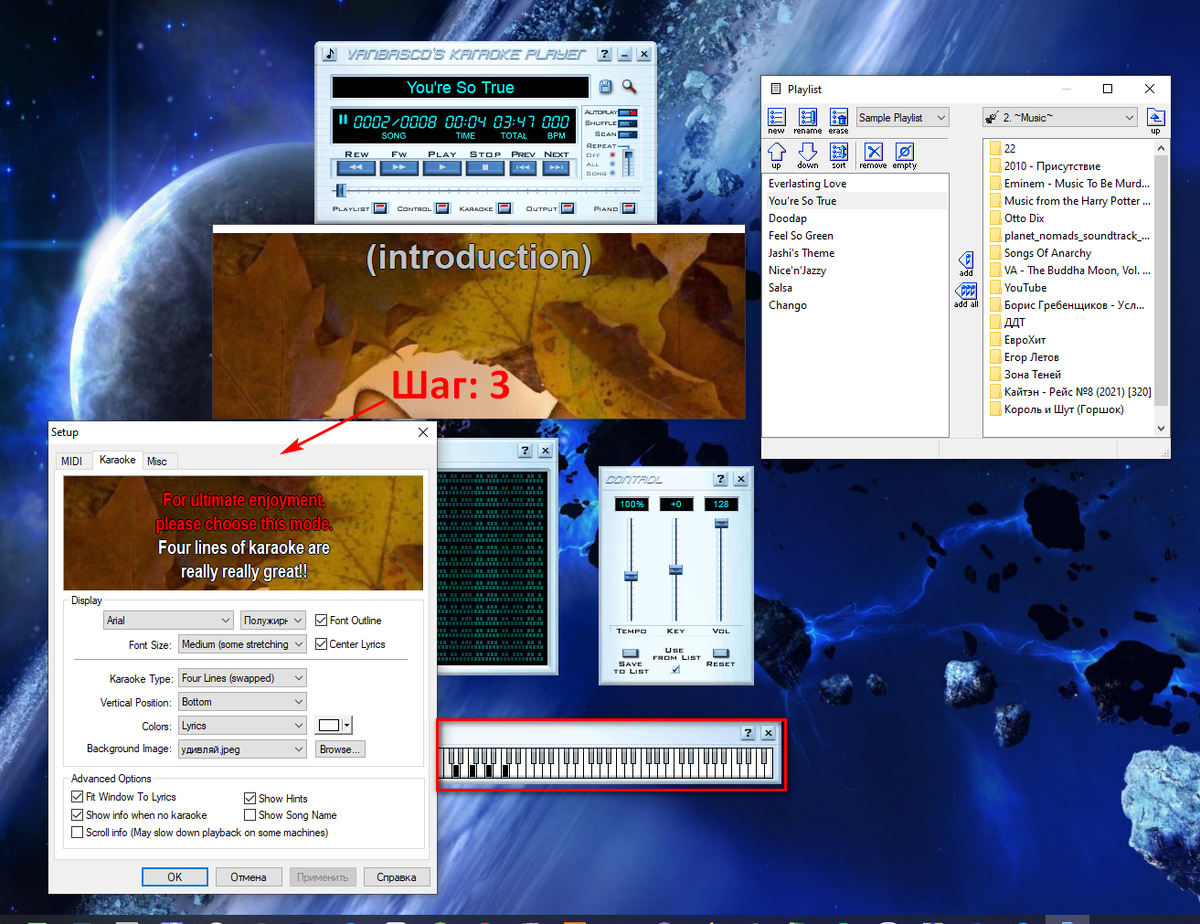Stop the song with the Stop button
The height and width of the screenshot is (924, 1200).
[485, 168]
